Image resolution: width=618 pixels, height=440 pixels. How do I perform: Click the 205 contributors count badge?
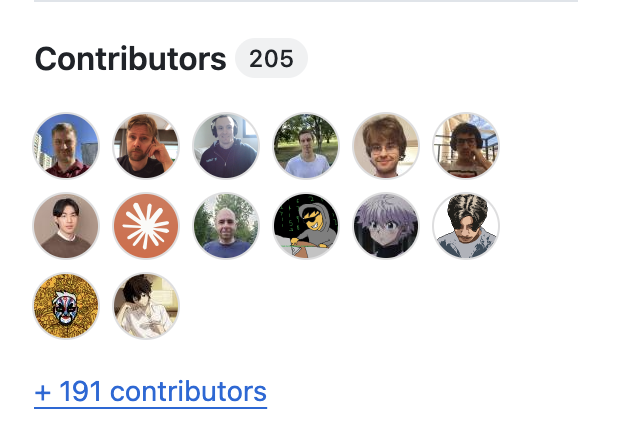(x=271, y=58)
